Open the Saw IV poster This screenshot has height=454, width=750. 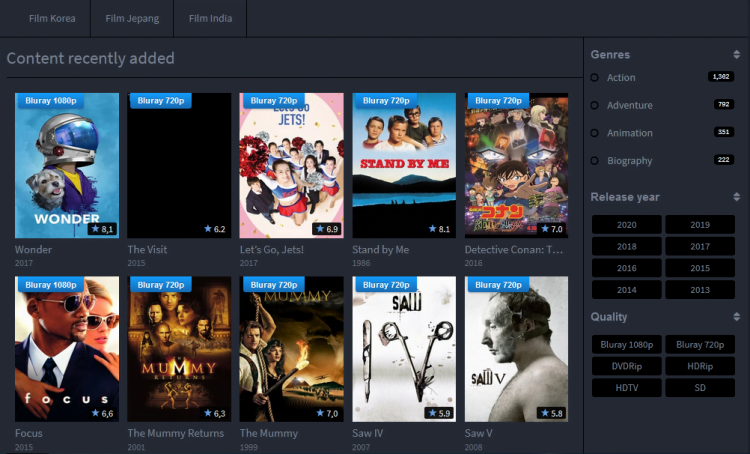404,349
